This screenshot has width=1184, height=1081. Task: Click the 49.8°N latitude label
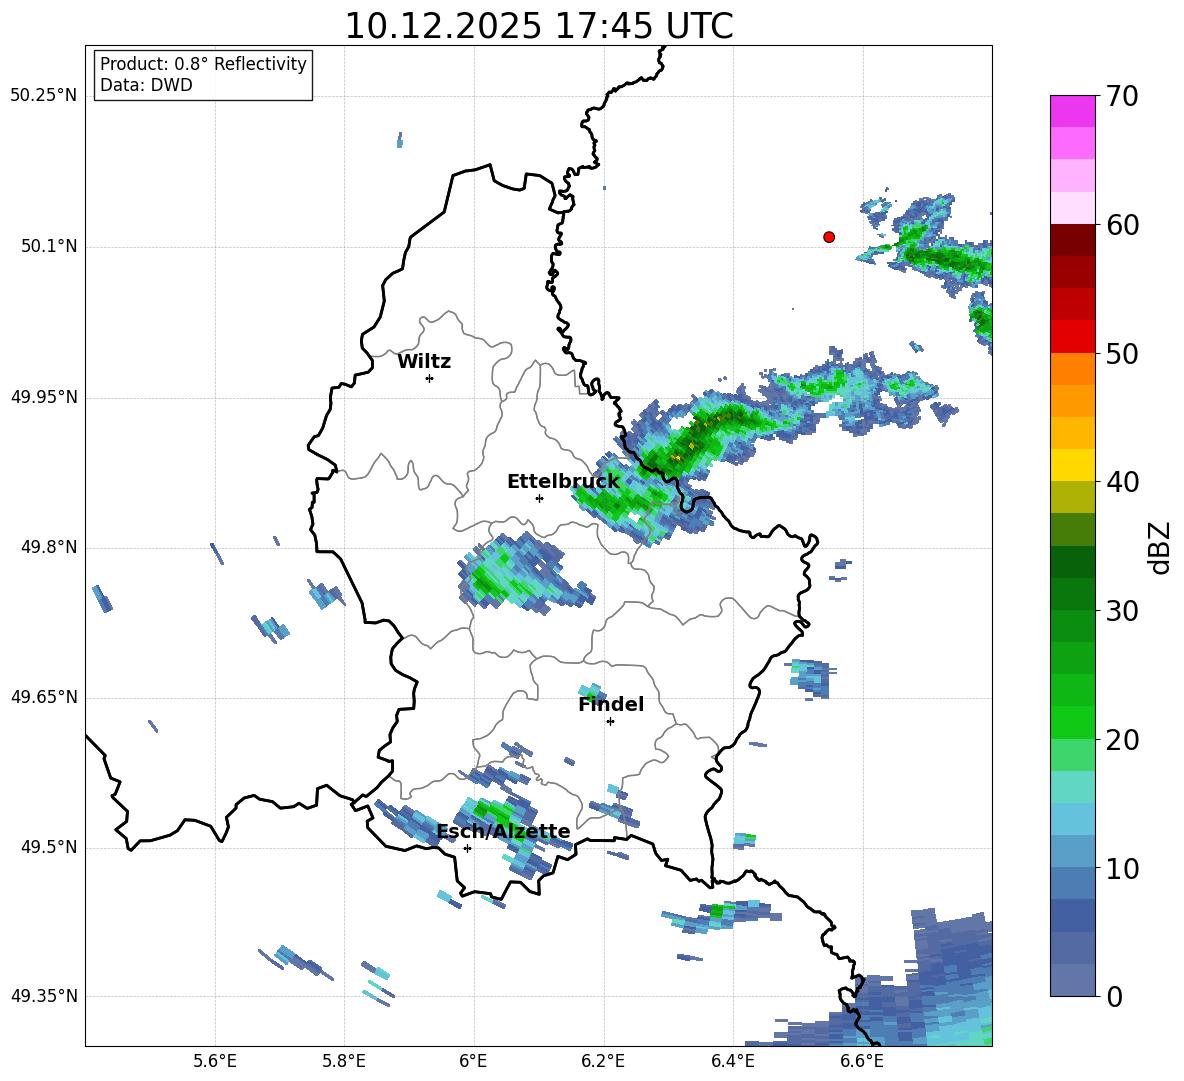click(x=49, y=547)
